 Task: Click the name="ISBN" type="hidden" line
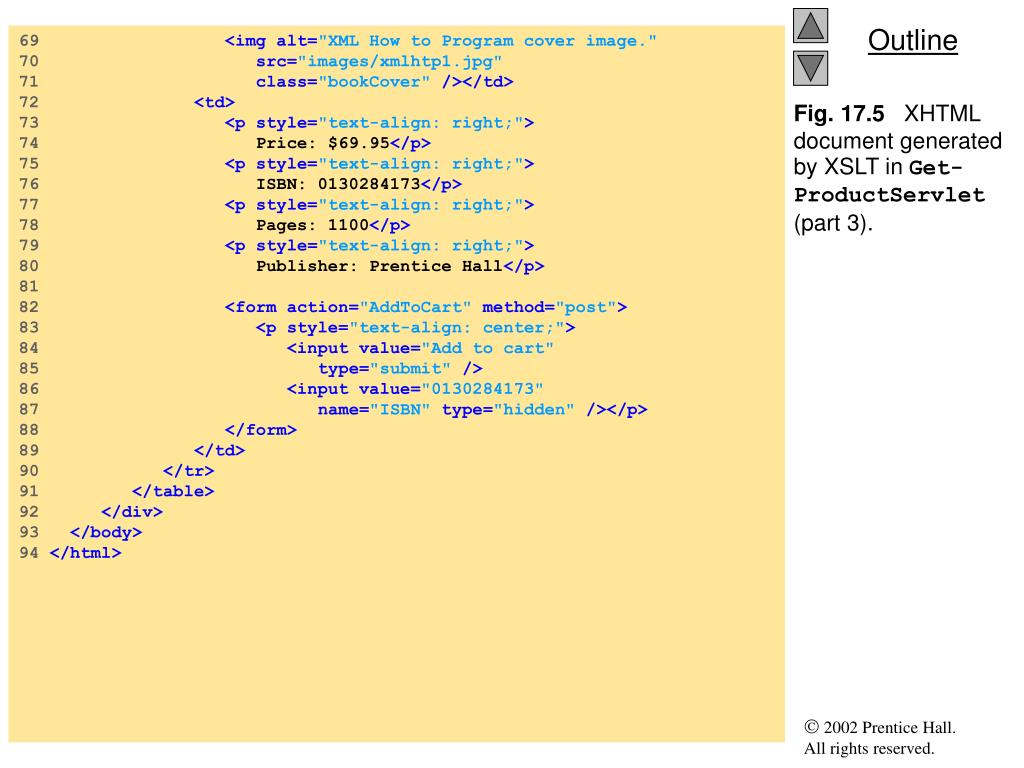pyautogui.click(x=482, y=409)
